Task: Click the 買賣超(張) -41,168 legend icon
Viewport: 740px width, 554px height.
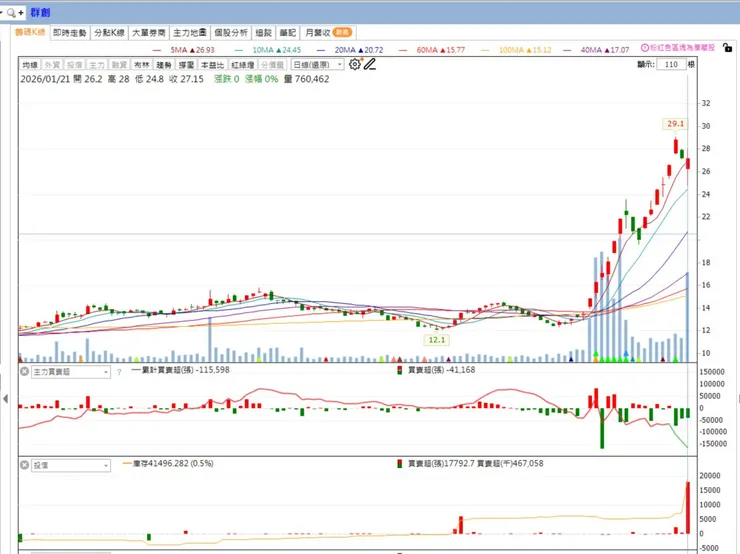Action: pyautogui.click(x=399, y=370)
